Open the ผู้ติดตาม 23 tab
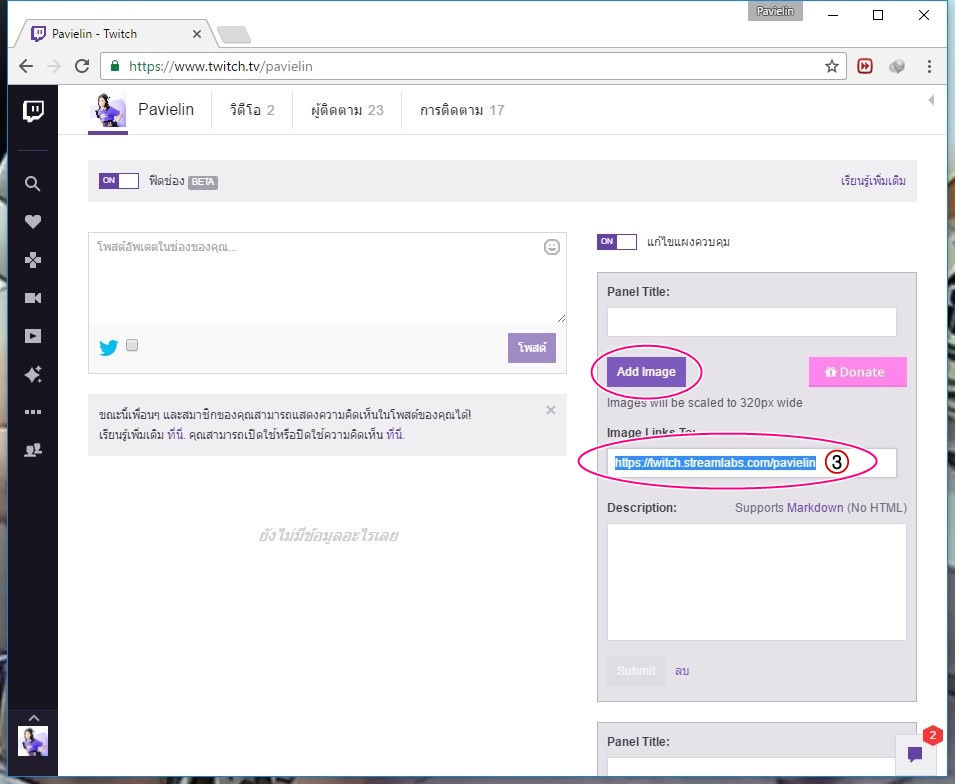Image resolution: width=955 pixels, height=784 pixels. tap(347, 110)
